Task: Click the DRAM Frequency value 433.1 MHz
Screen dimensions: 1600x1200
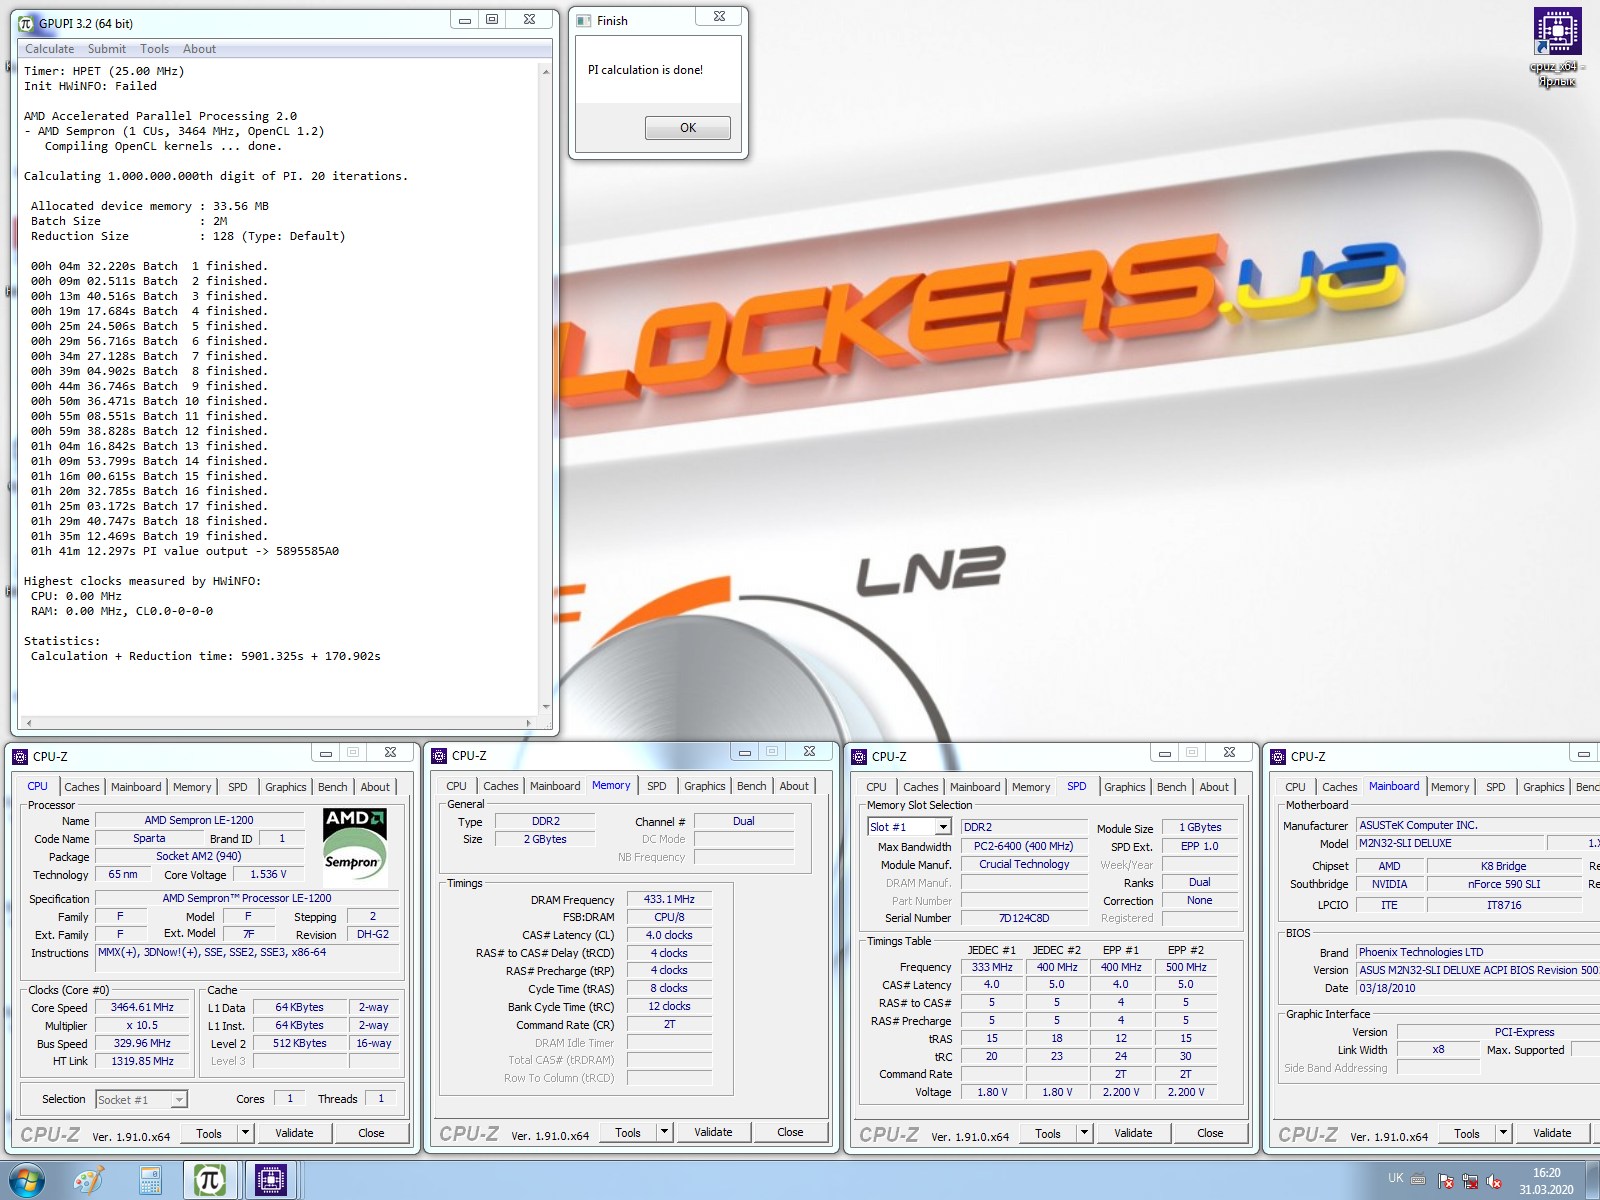Action: point(669,899)
